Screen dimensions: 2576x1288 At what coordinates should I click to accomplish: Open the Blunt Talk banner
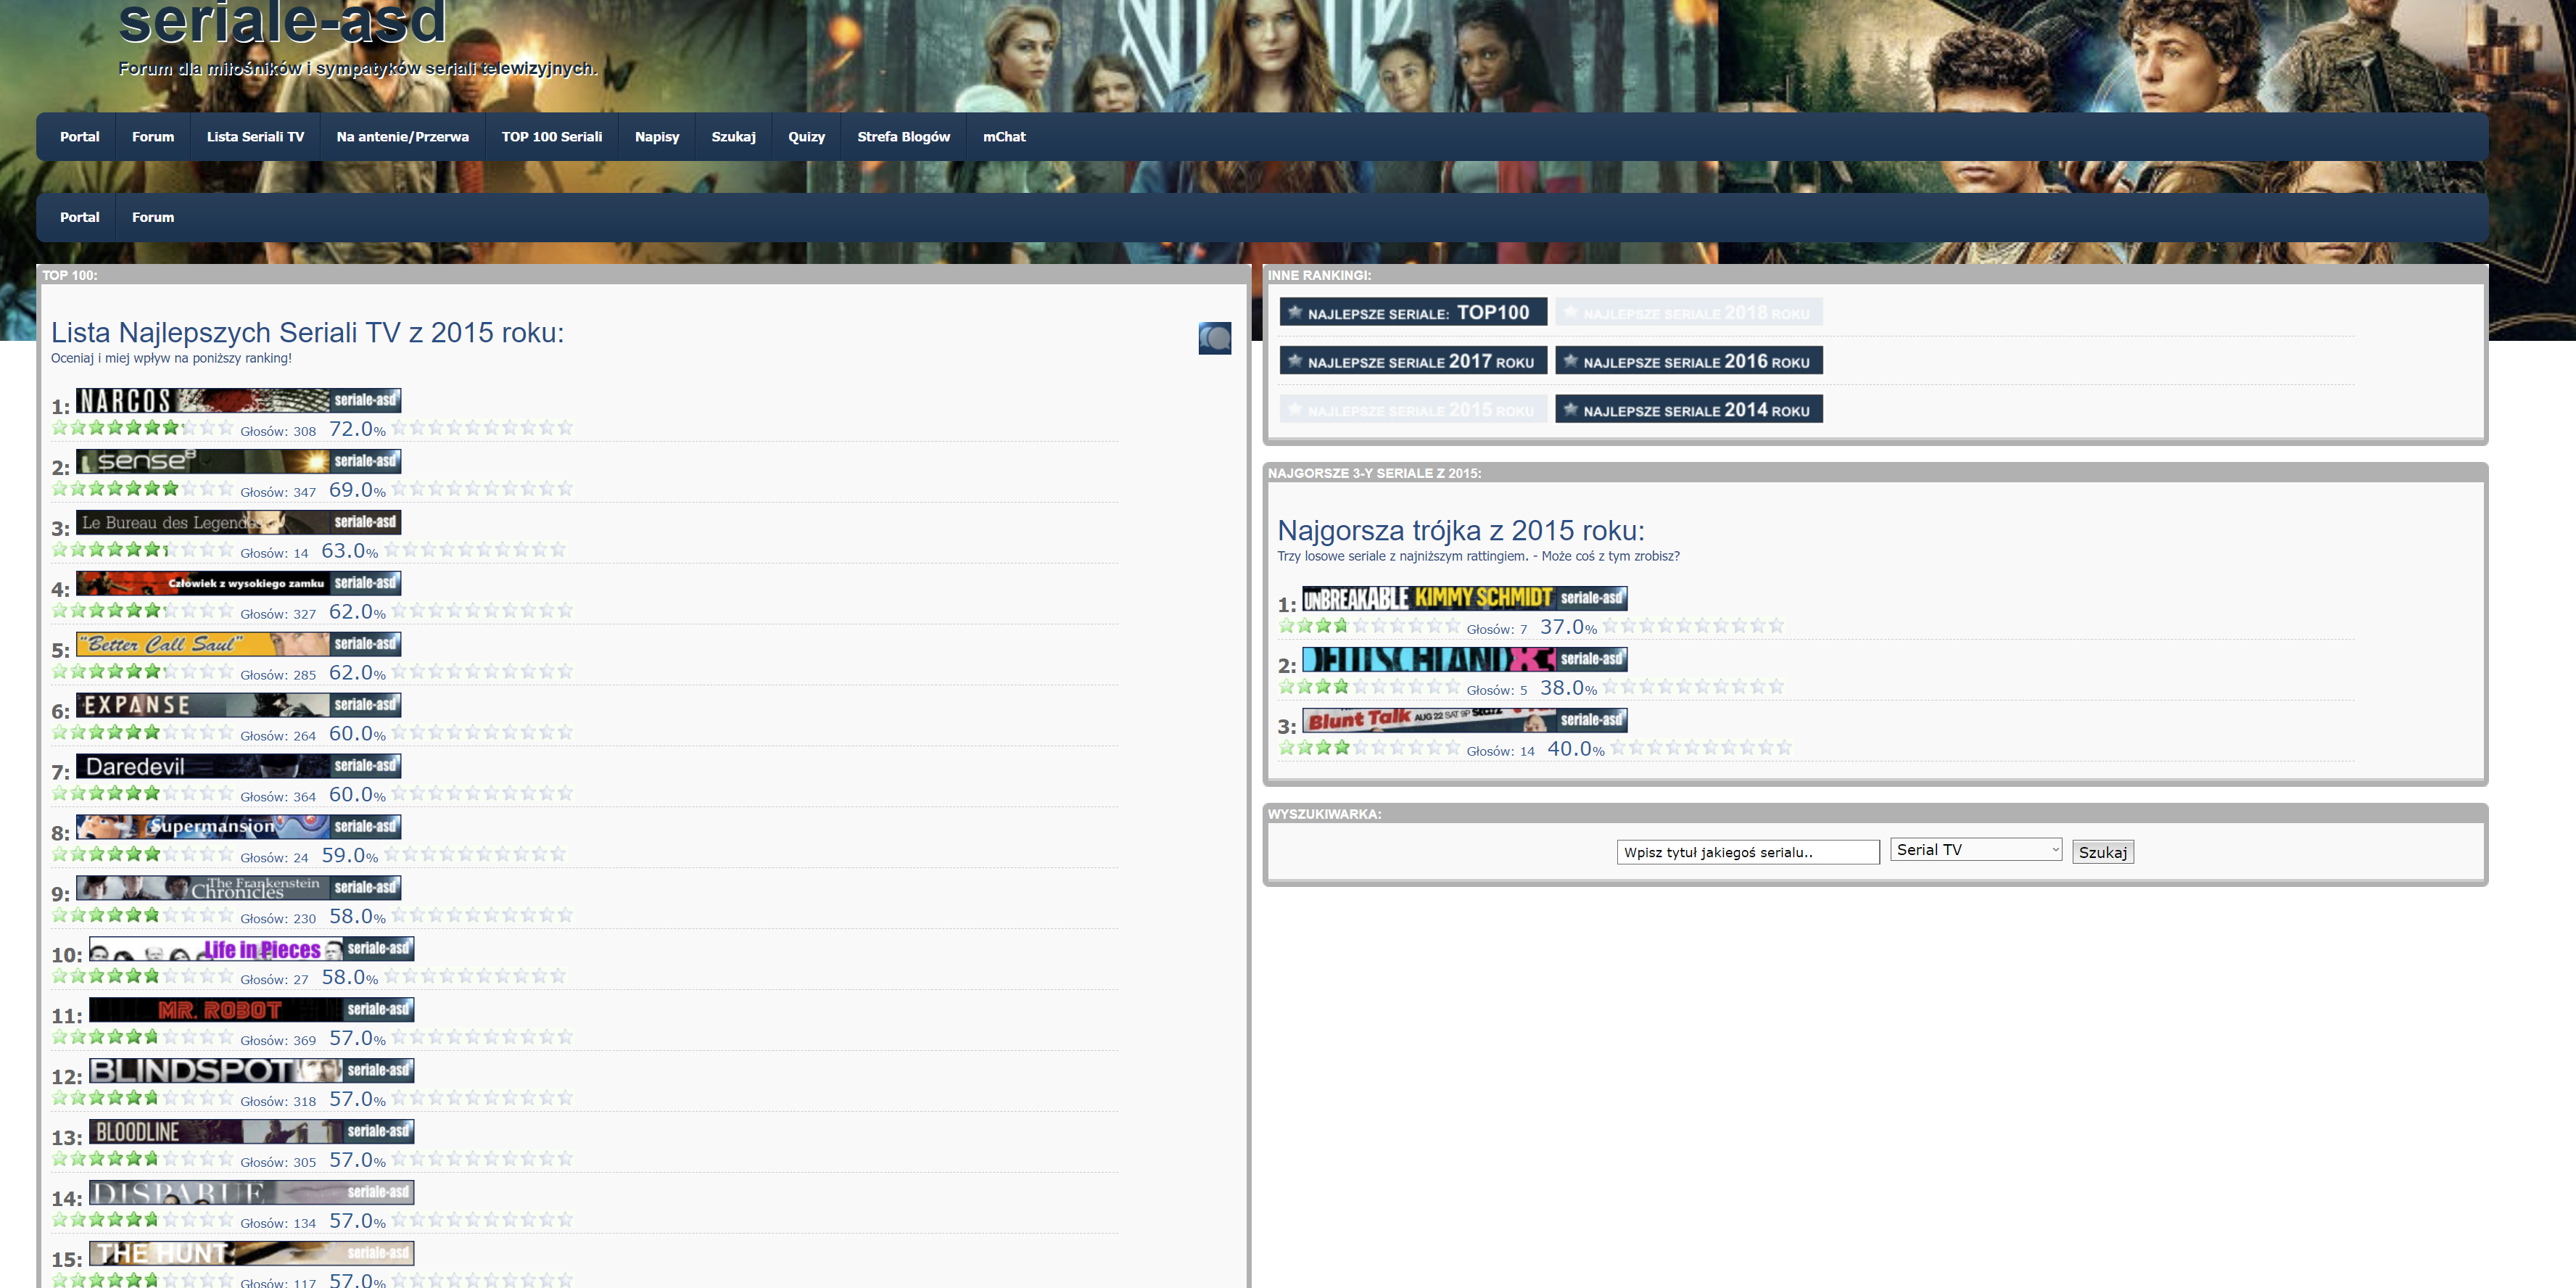pos(1464,720)
